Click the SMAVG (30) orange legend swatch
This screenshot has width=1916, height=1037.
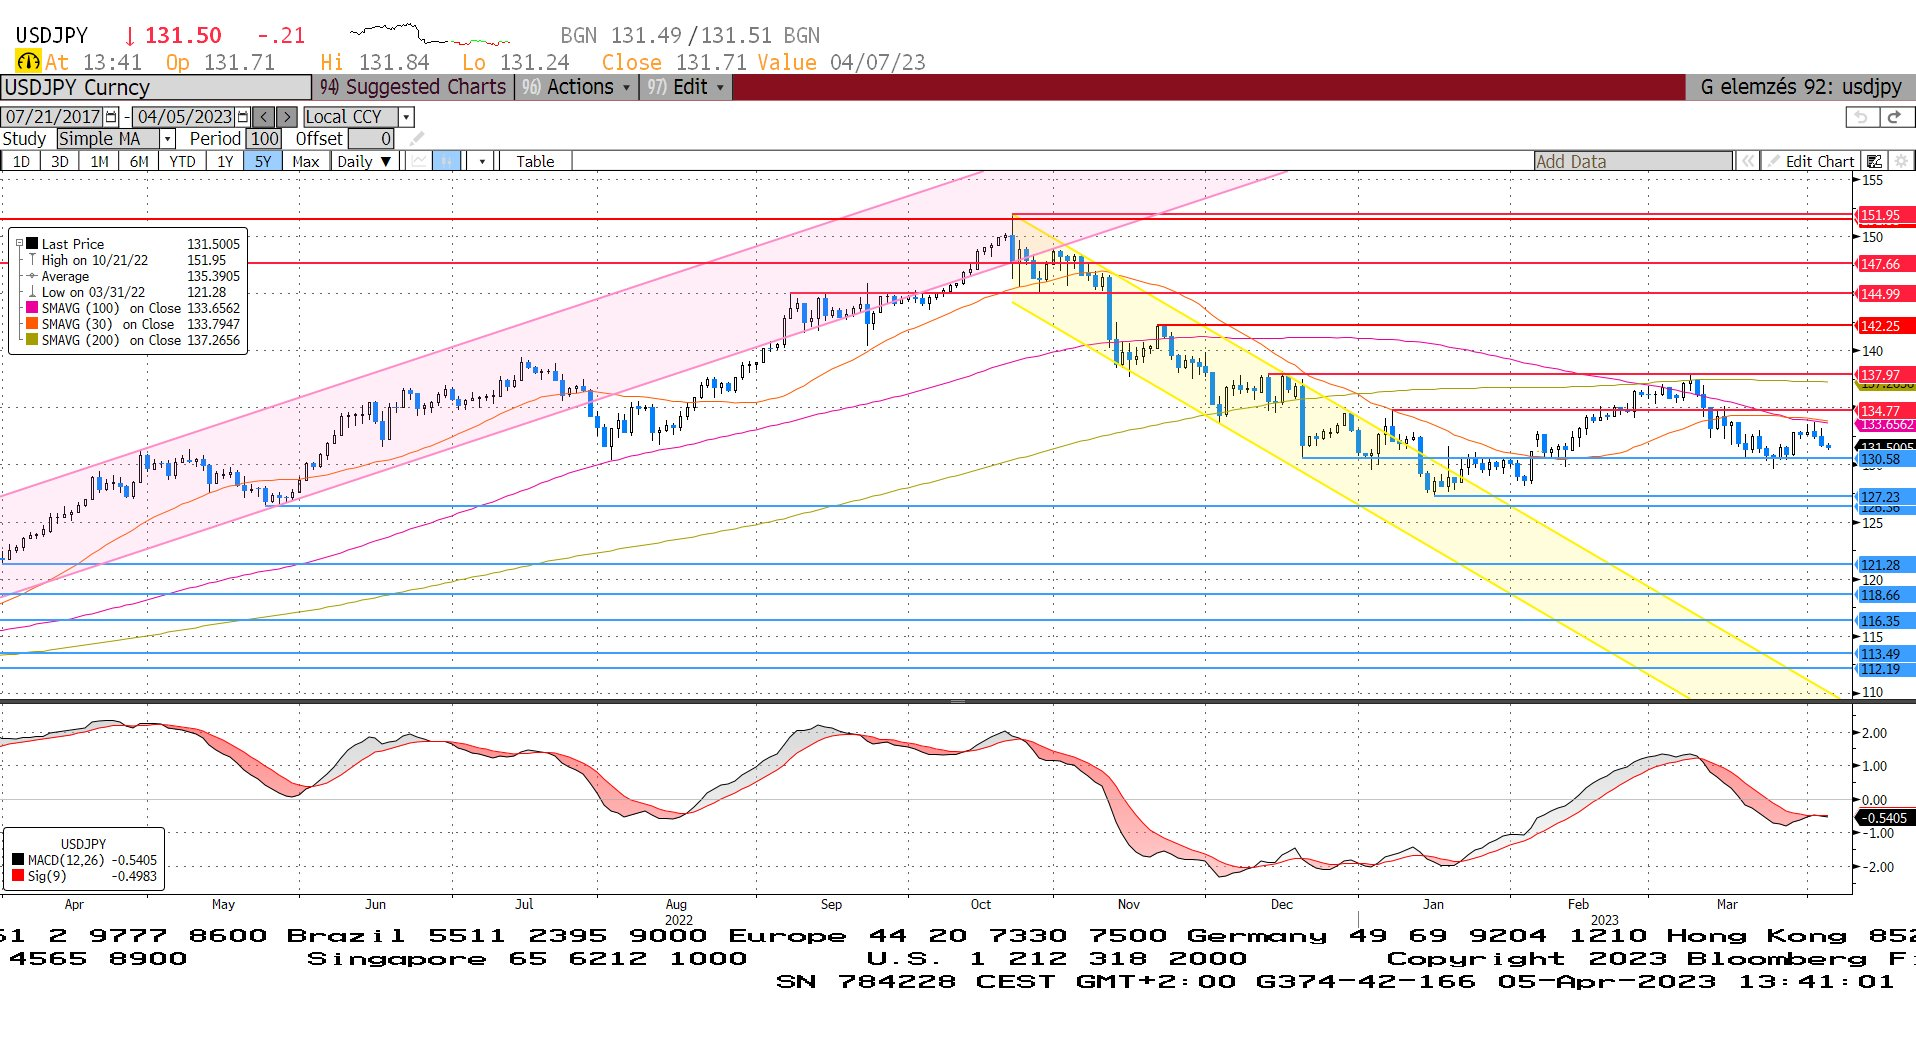coord(32,324)
